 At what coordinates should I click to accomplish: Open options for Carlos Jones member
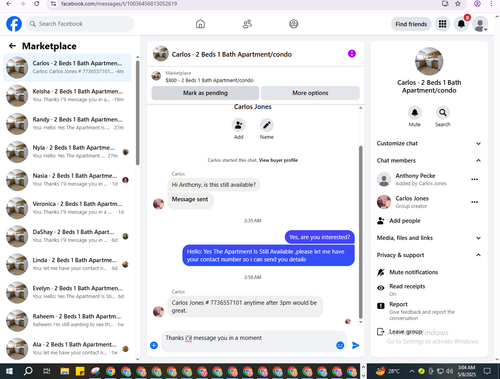(x=475, y=202)
